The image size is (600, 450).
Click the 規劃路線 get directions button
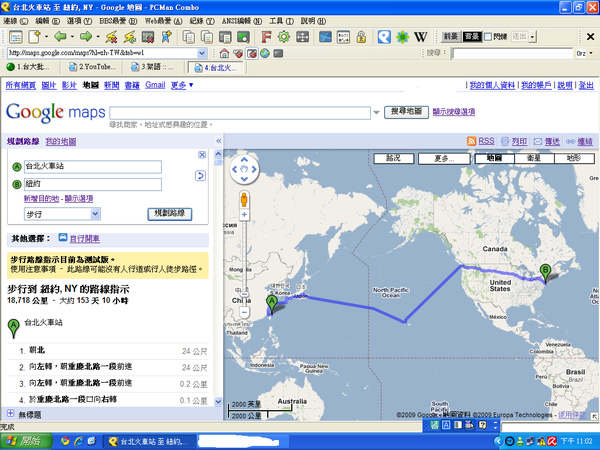170,214
